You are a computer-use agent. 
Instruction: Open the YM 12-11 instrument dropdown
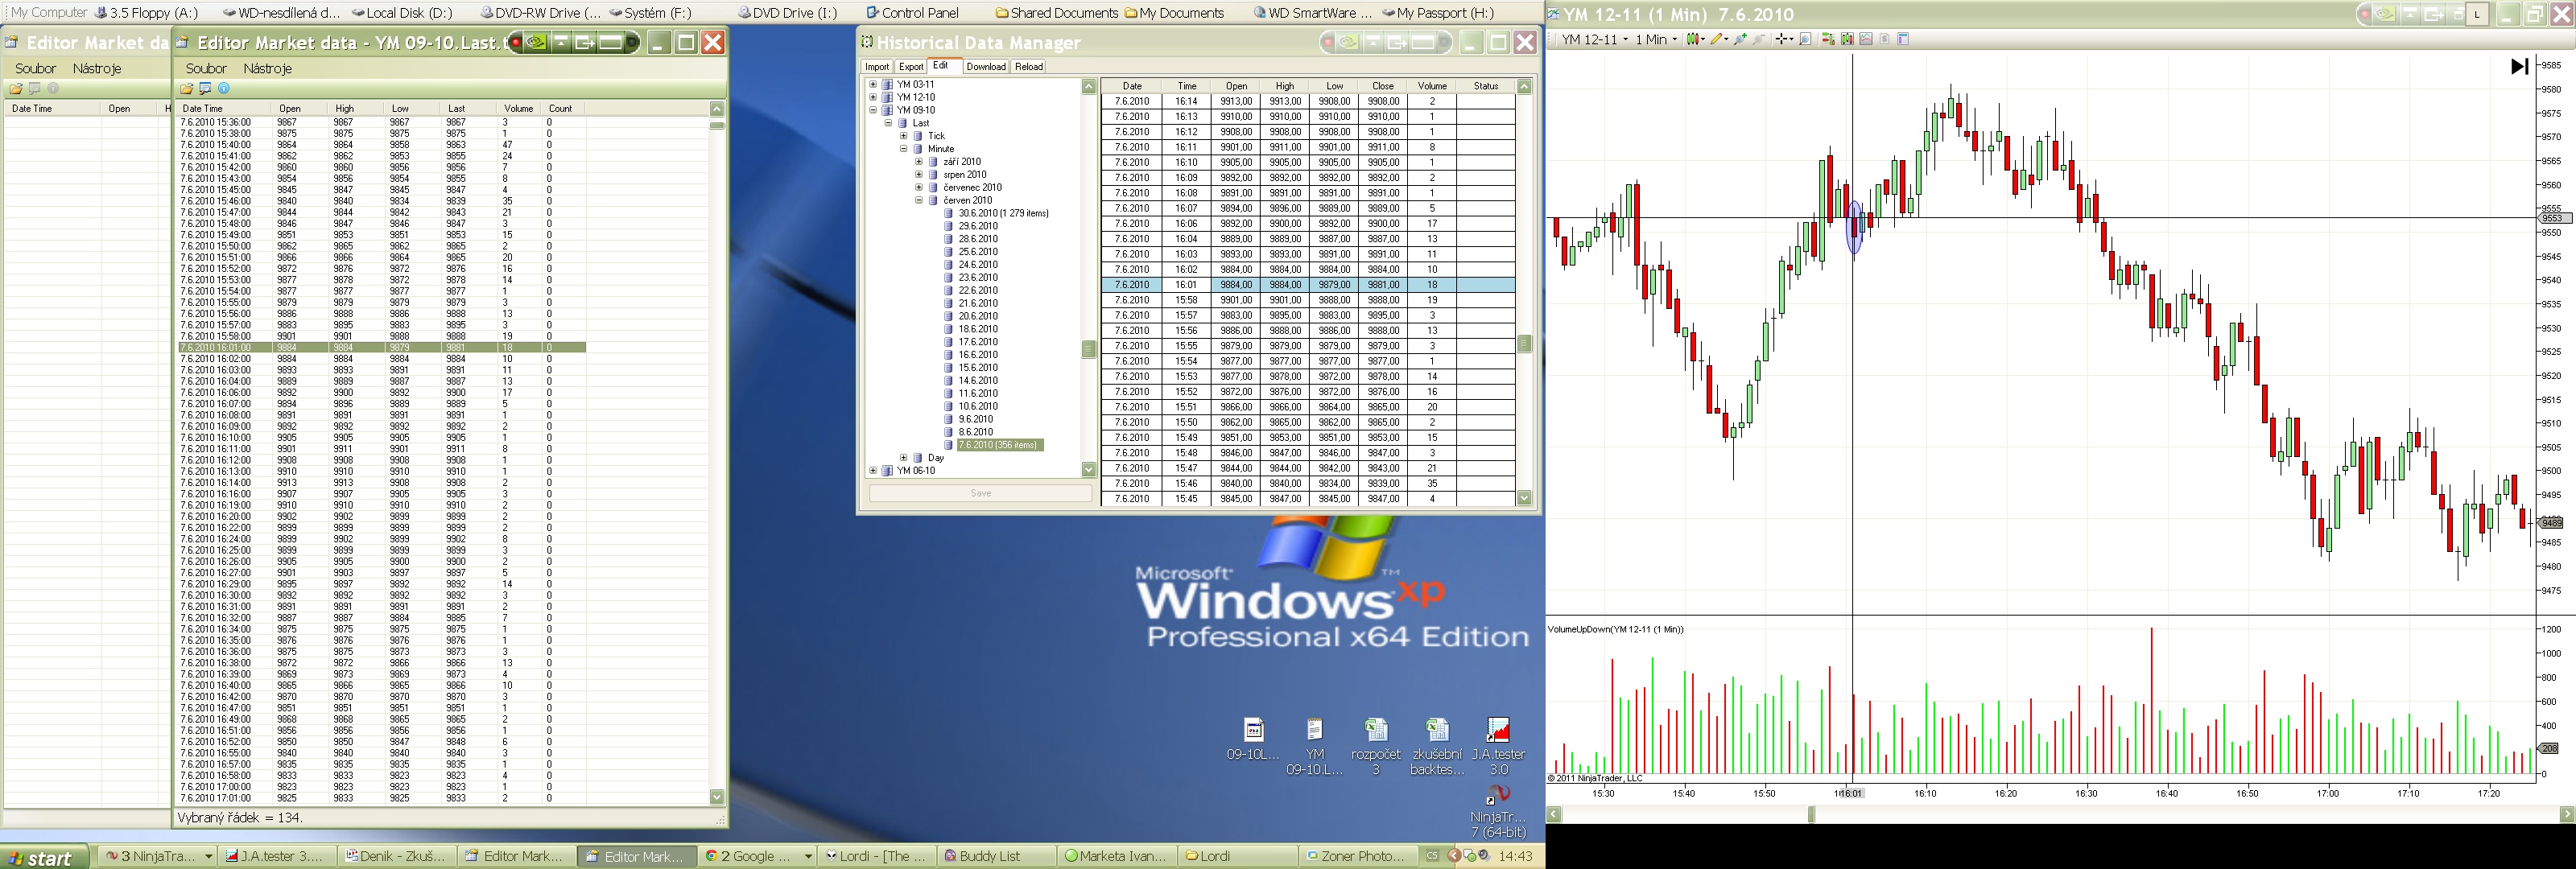point(1595,39)
